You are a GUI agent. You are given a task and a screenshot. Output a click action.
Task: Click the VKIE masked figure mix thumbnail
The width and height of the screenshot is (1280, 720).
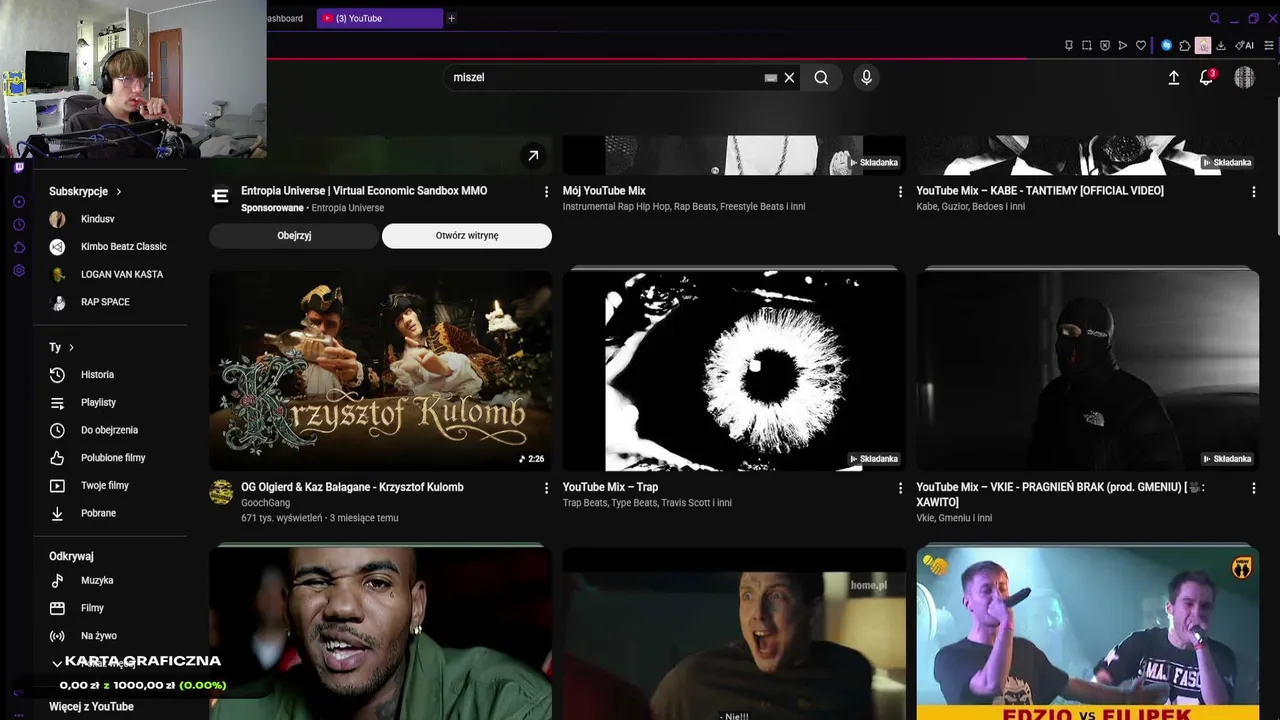point(1088,371)
